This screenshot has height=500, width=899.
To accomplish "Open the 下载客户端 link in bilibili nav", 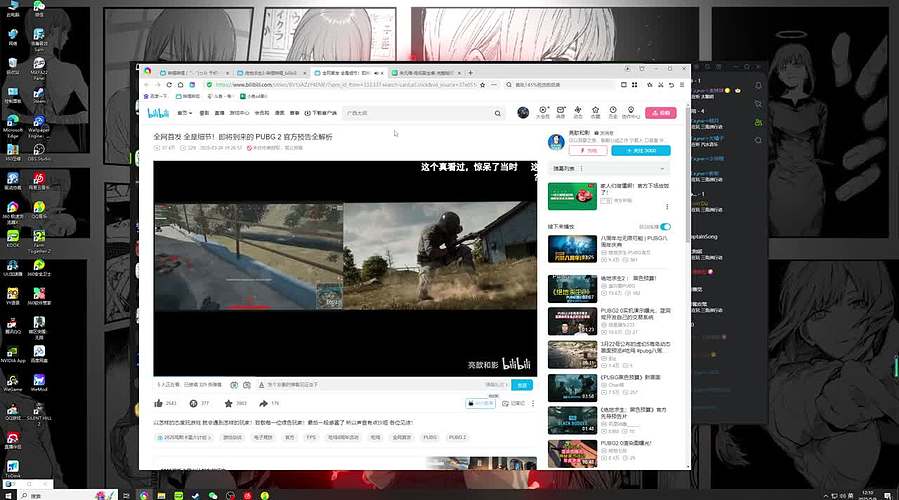I will pos(320,113).
